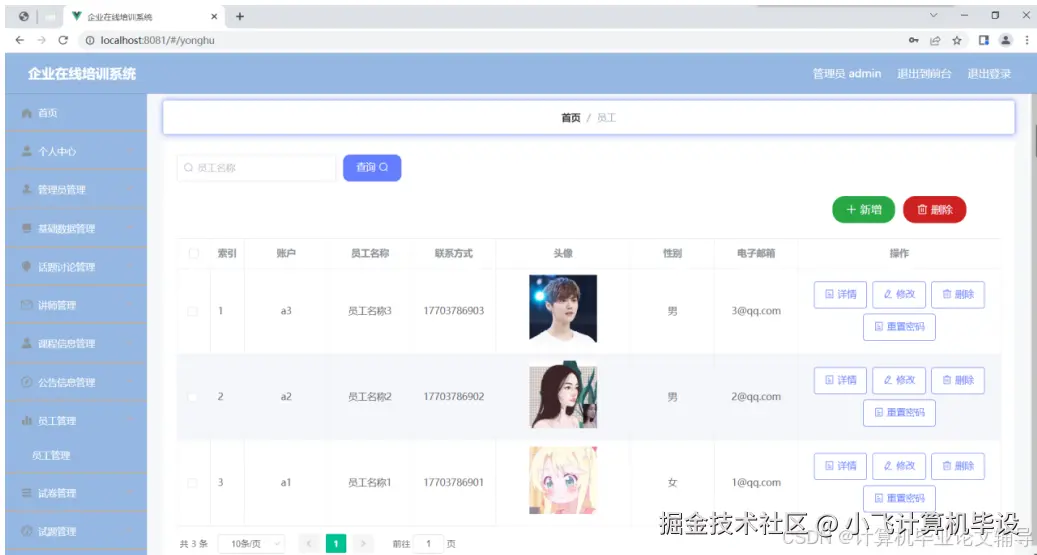
Task: Click the bar chart icon beside 员工管理
Action: click(26, 421)
